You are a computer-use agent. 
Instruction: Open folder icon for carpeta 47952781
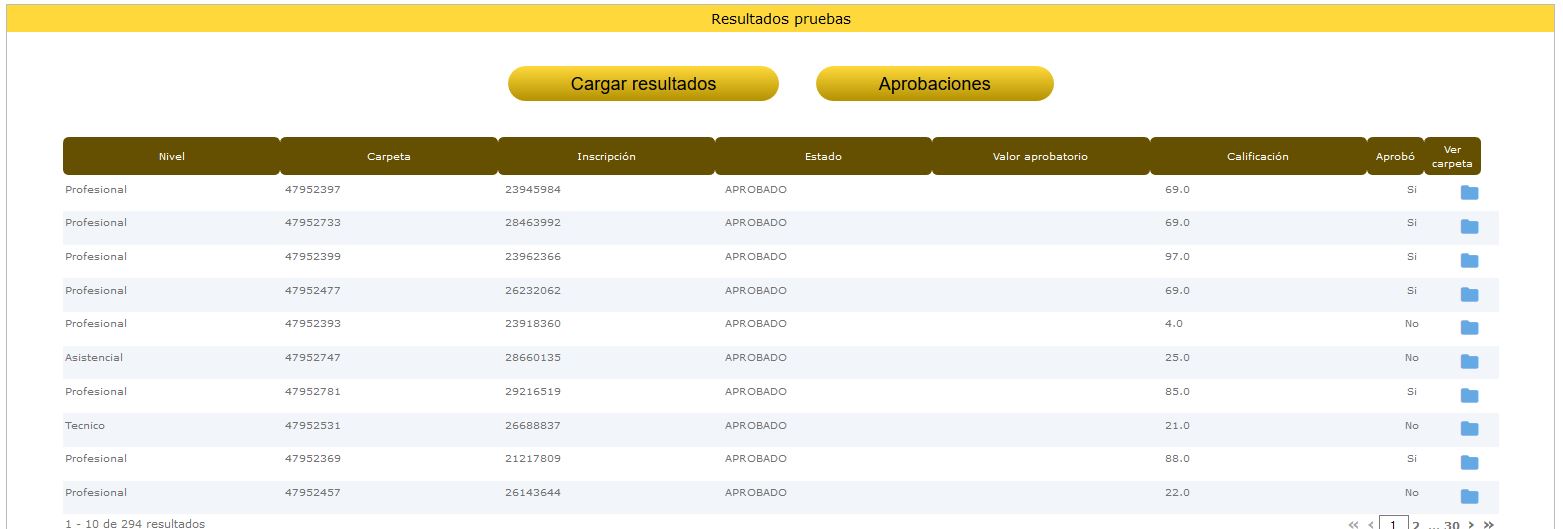coord(1469,396)
